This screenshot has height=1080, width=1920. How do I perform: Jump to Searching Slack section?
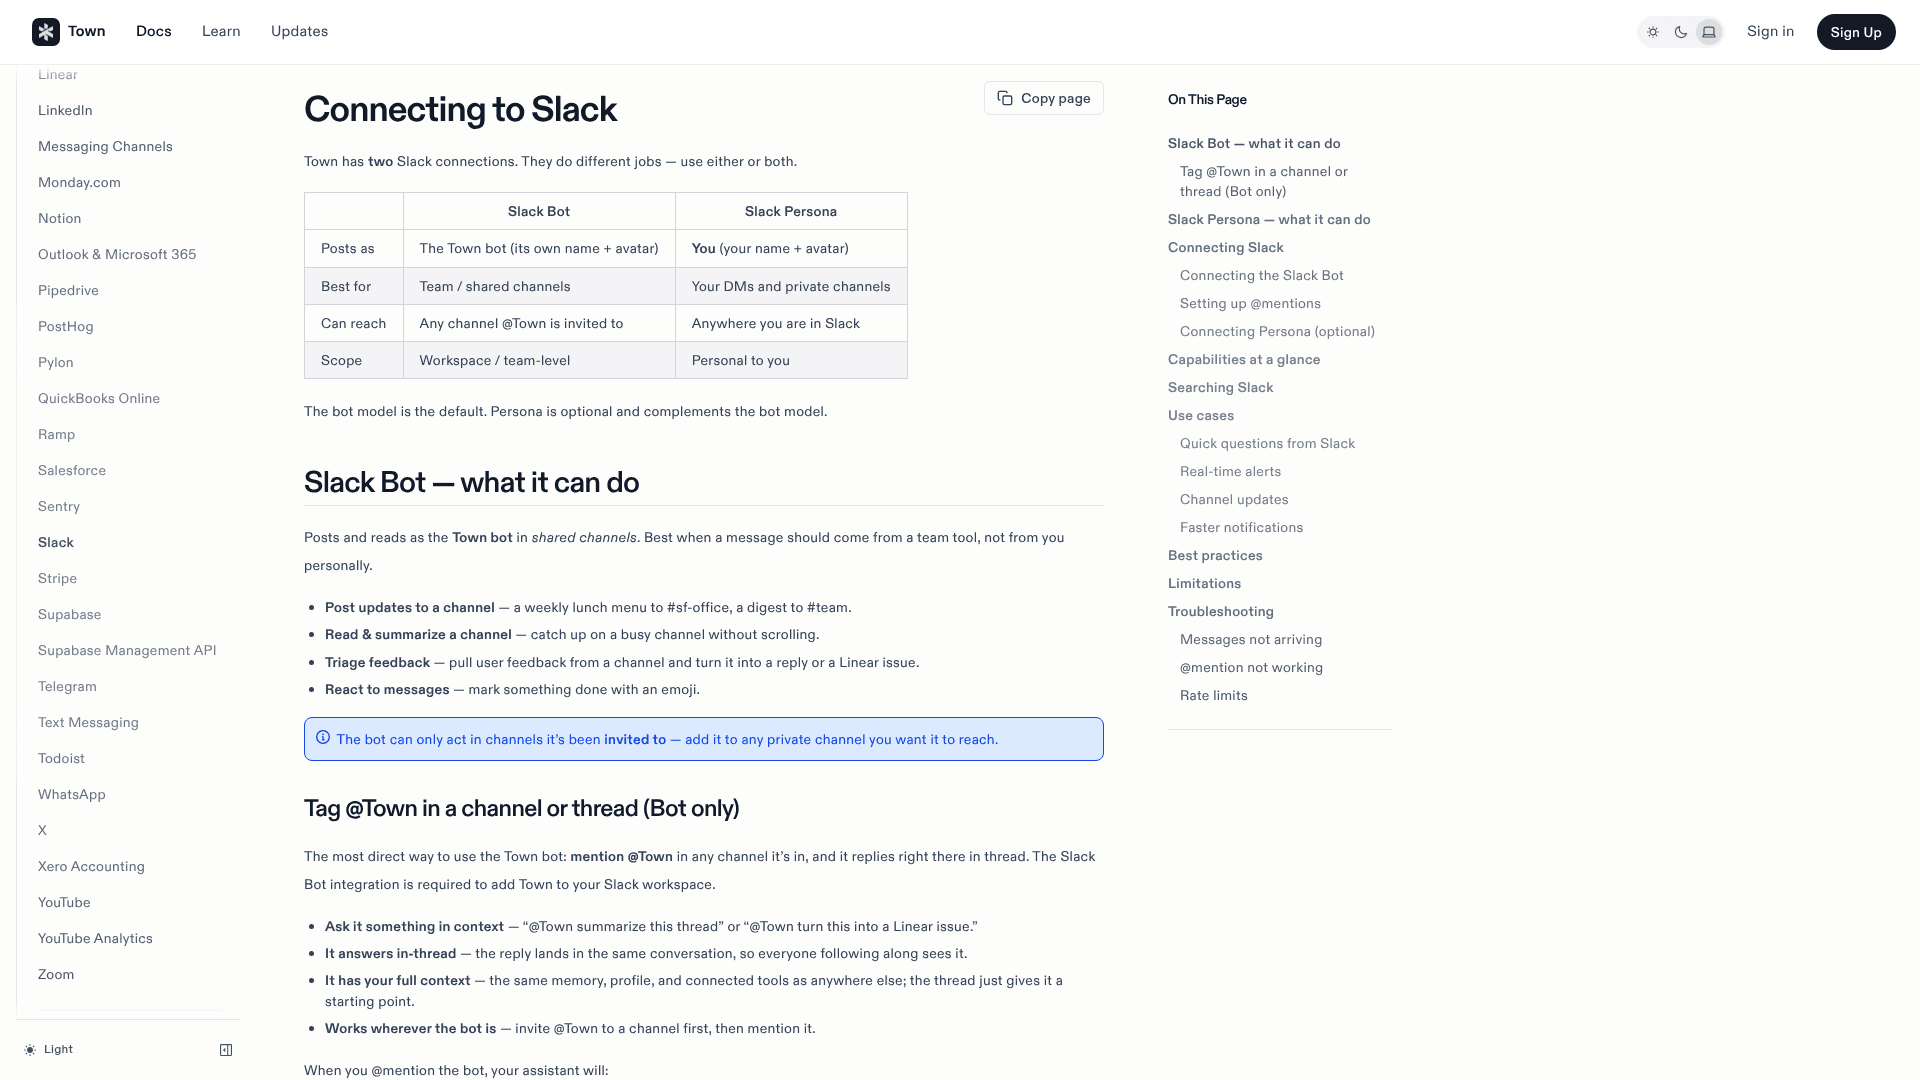(1220, 388)
